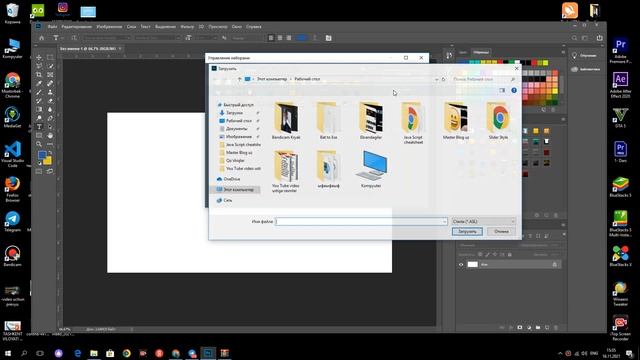Click the search box in Load dialog
Screen dimensions: 640x360
(x=484, y=79)
